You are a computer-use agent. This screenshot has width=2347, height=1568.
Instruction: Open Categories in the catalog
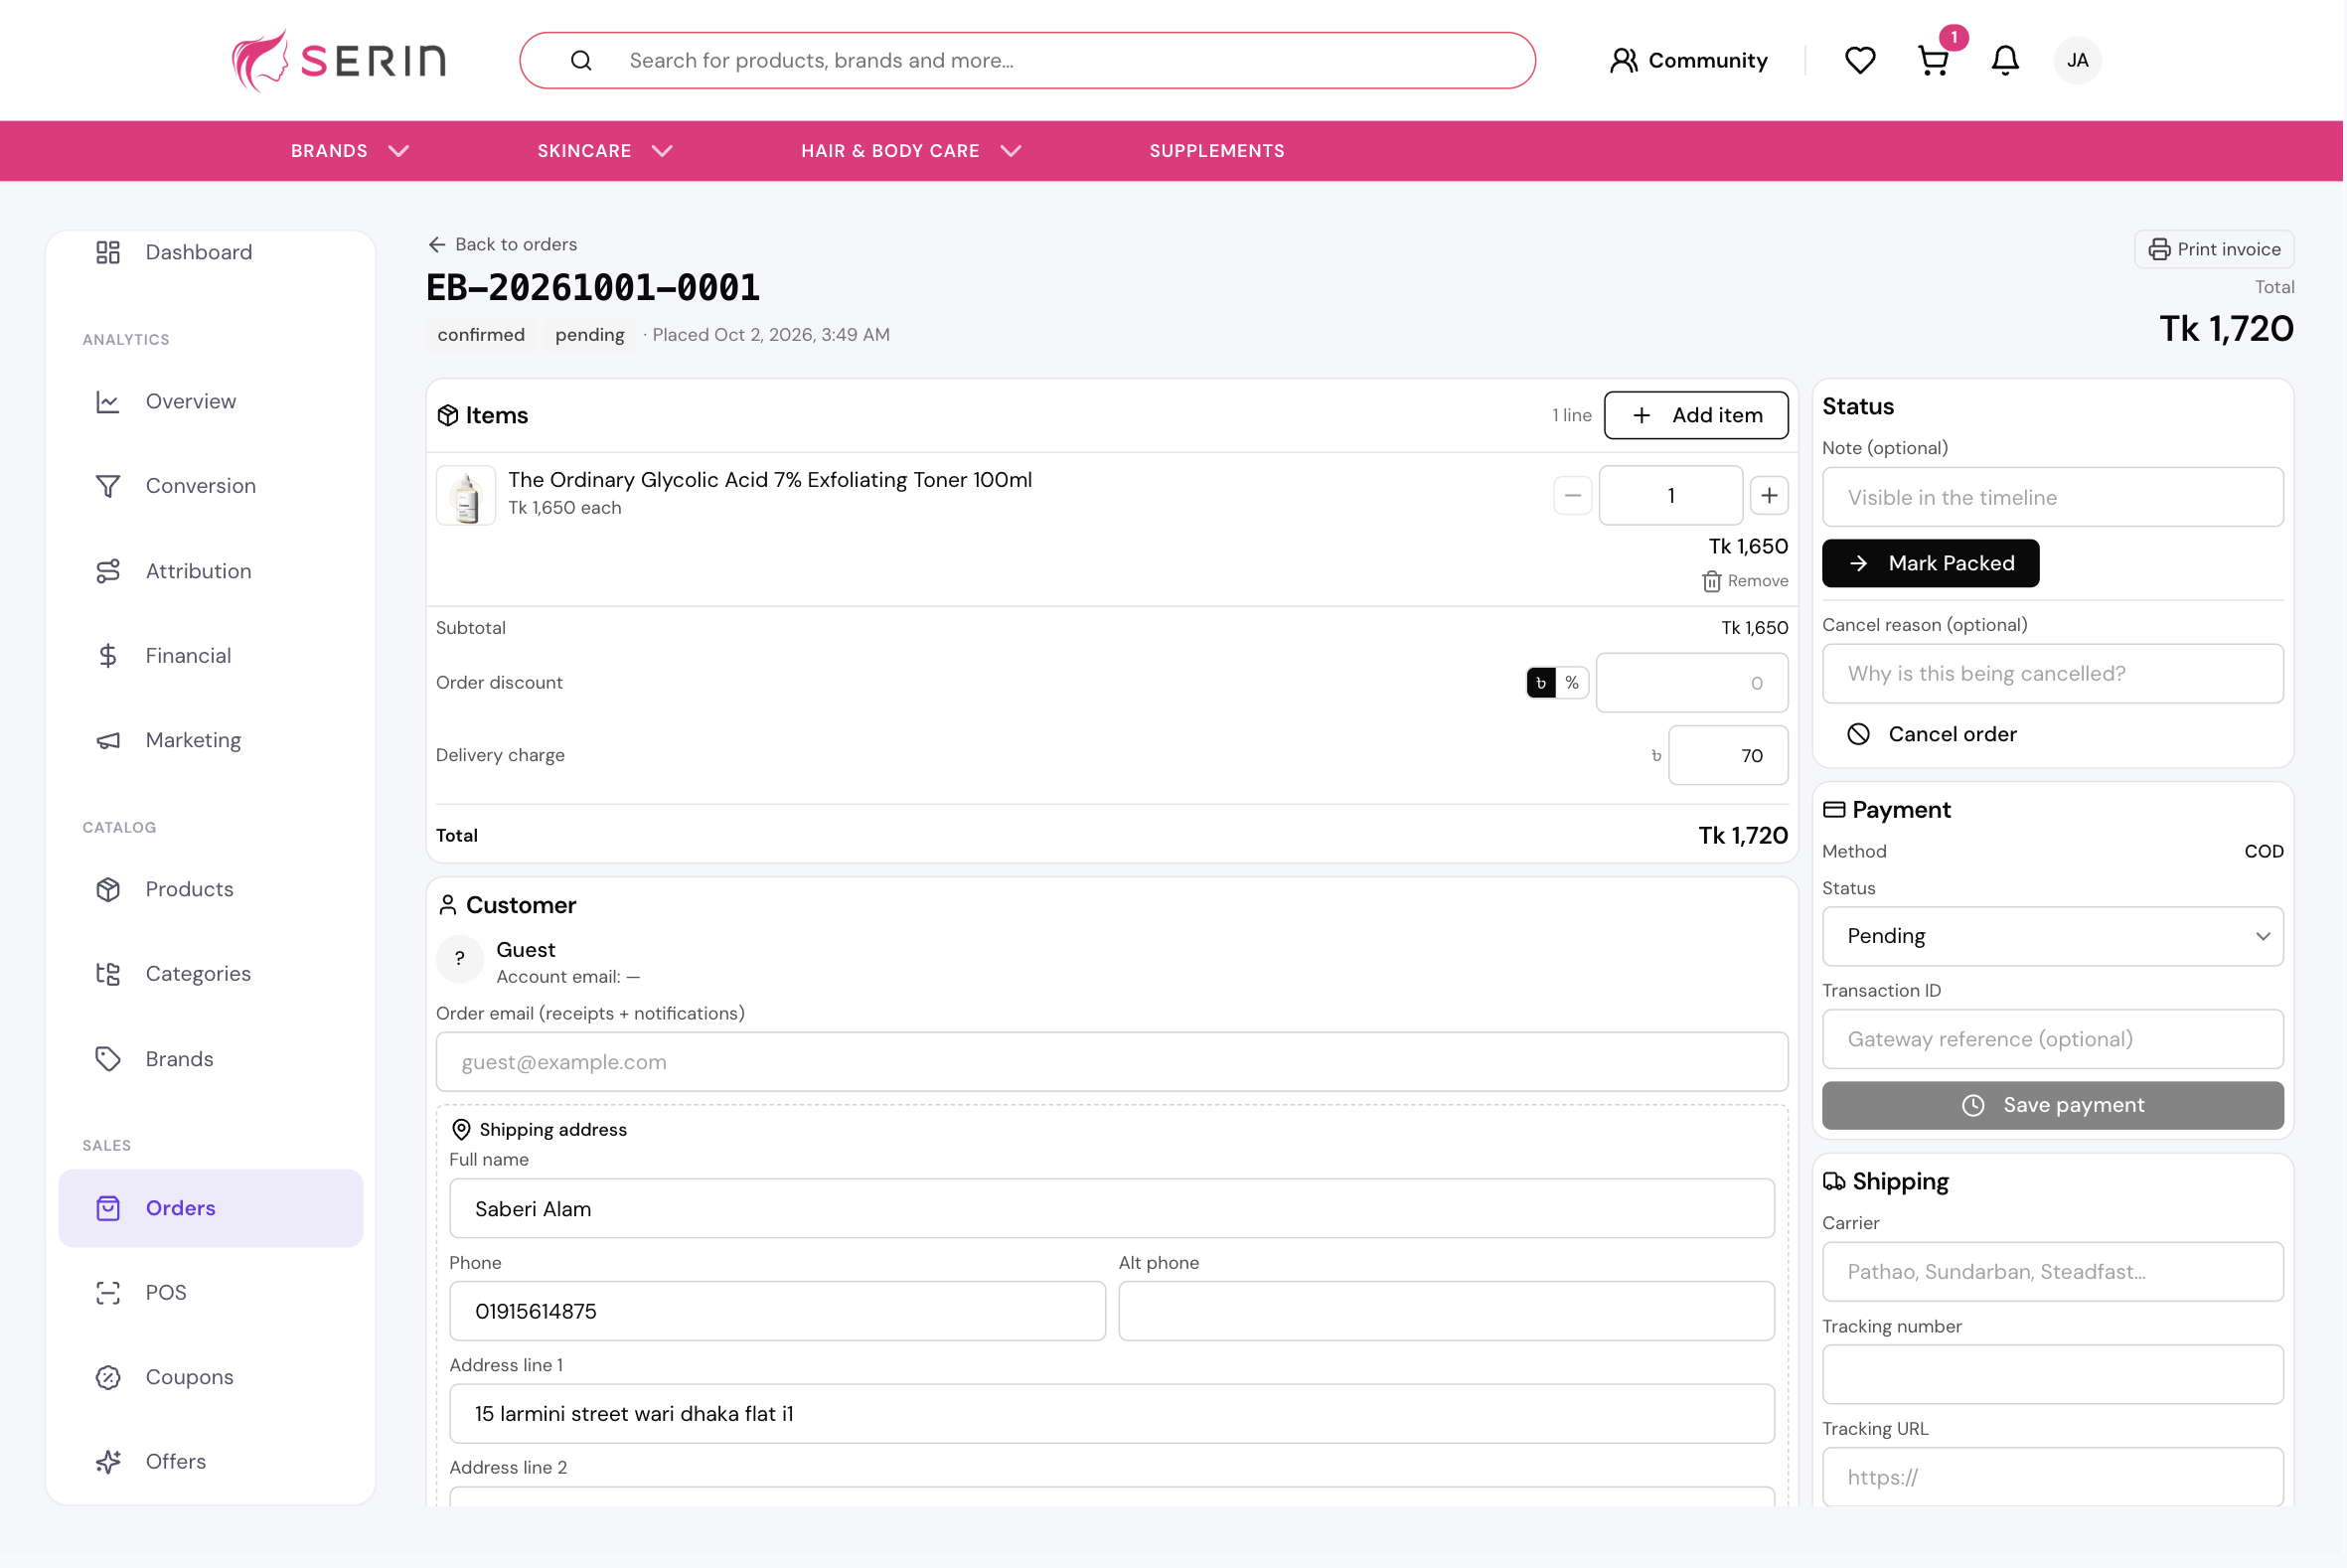[210, 974]
